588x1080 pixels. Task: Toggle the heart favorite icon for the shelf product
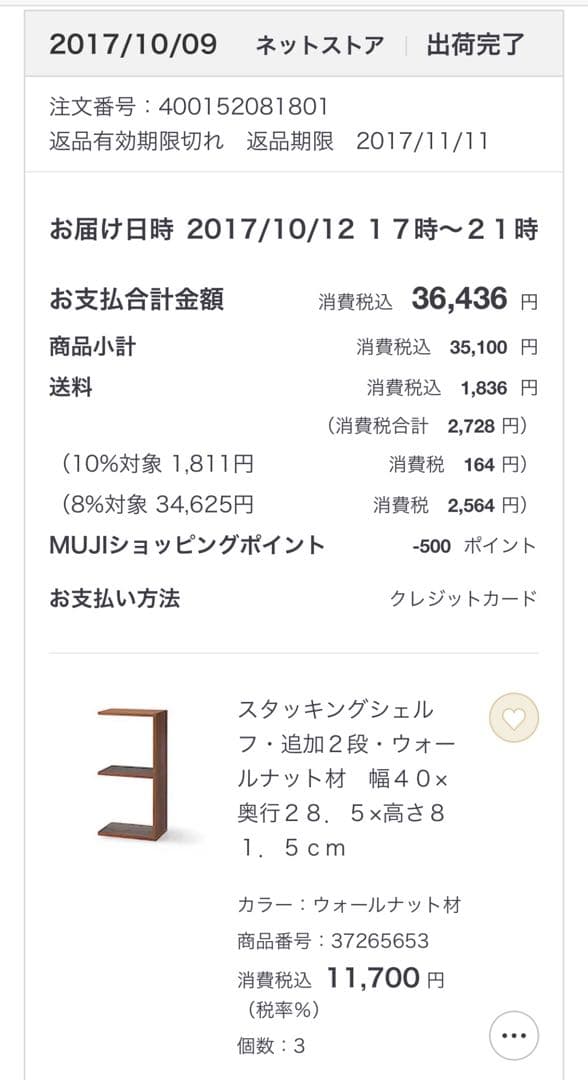pyautogui.click(x=512, y=719)
